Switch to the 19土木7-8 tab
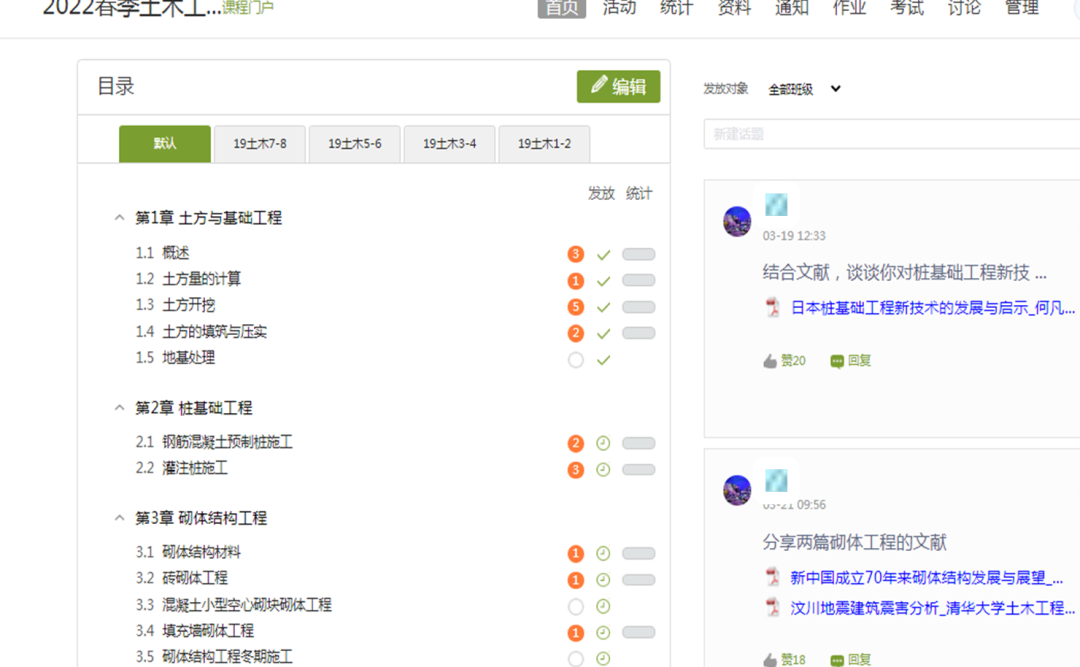 (x=260, y=144)
